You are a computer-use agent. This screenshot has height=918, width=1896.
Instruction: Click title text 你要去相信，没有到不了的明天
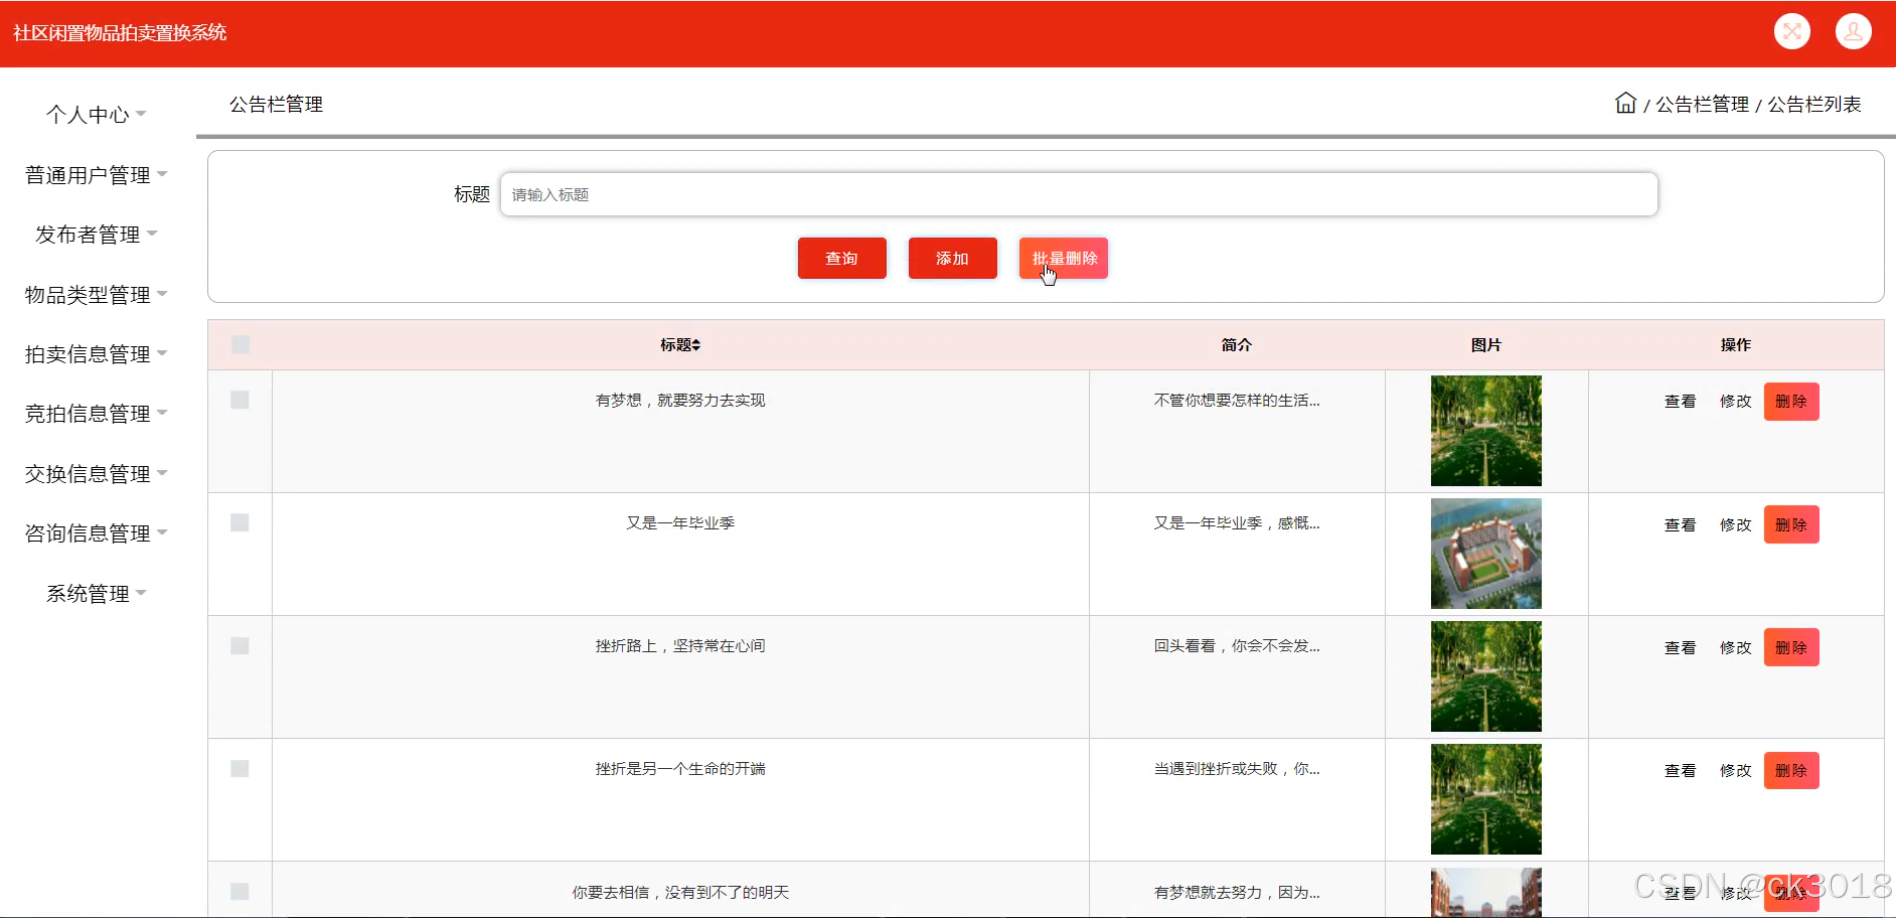[x=680, y=892]
